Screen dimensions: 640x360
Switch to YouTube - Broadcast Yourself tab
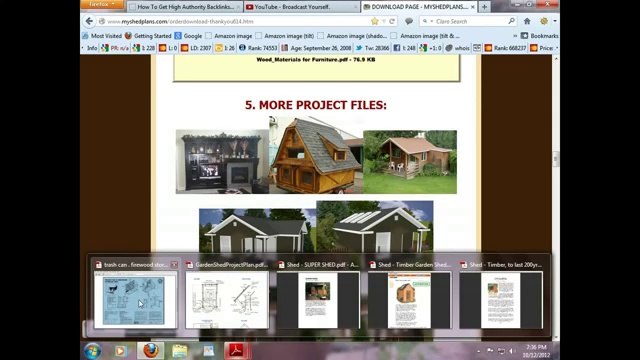coord(302,7)
